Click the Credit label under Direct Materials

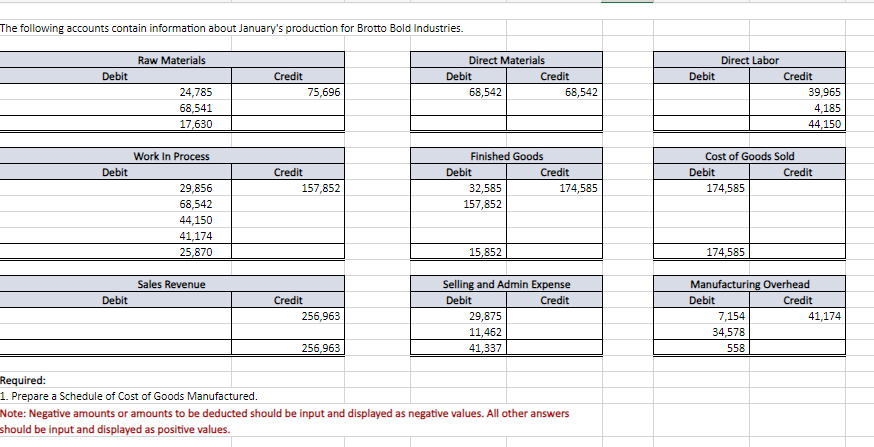[555, 76]
